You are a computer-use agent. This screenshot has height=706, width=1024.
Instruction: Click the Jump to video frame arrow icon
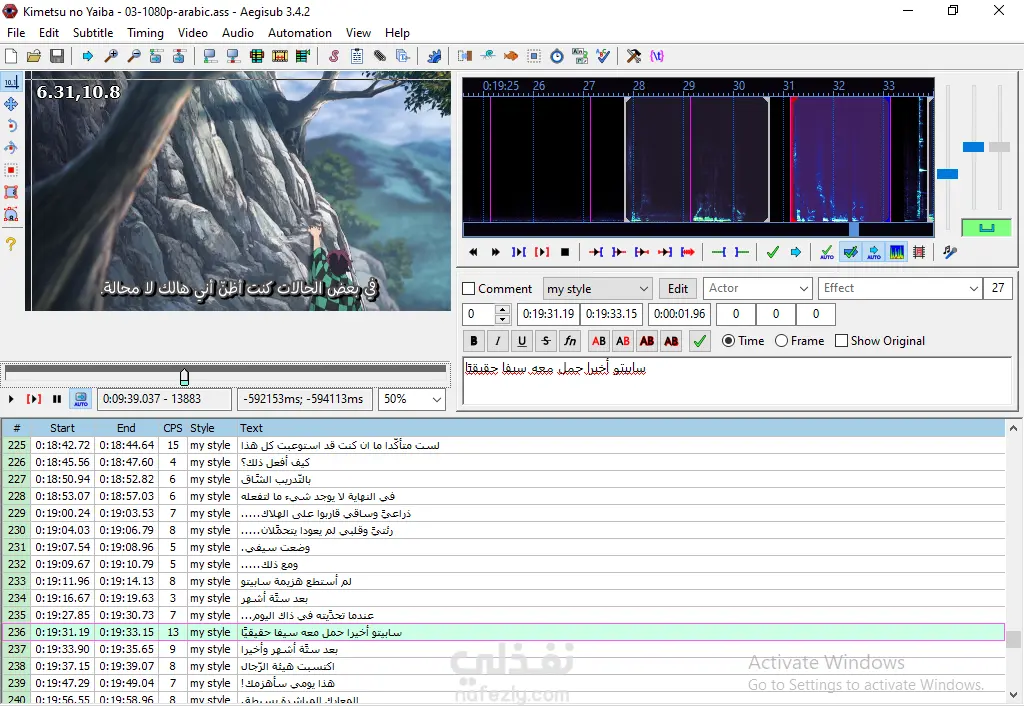[88, 56]
